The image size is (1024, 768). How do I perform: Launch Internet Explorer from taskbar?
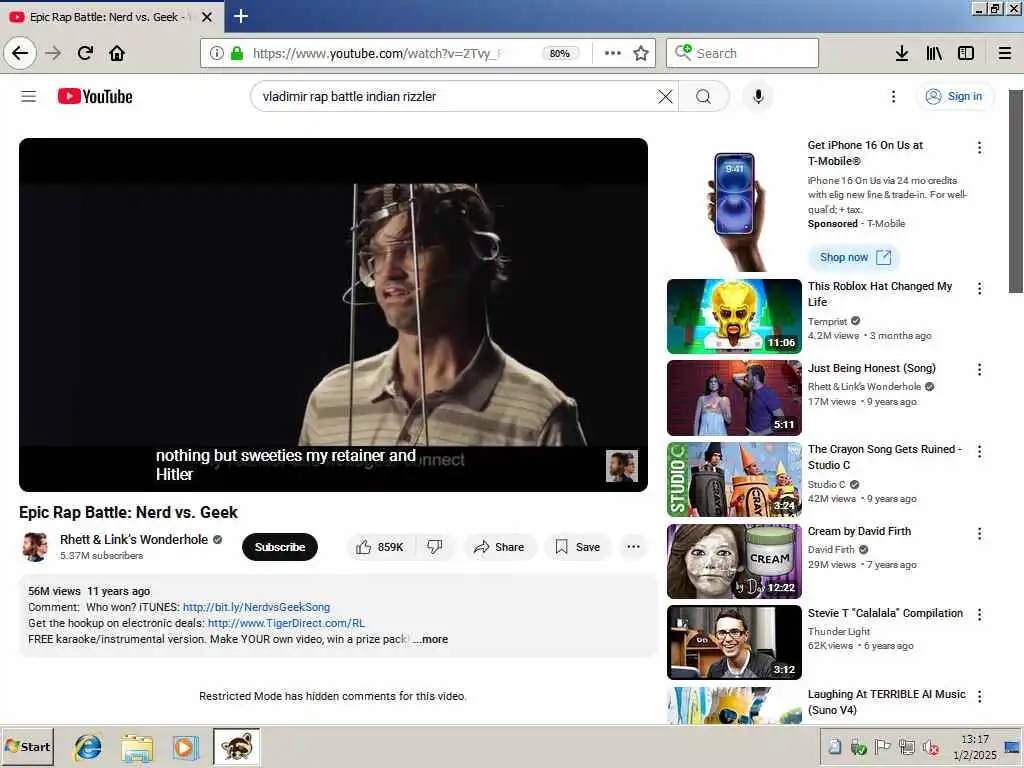coord(88,747)
